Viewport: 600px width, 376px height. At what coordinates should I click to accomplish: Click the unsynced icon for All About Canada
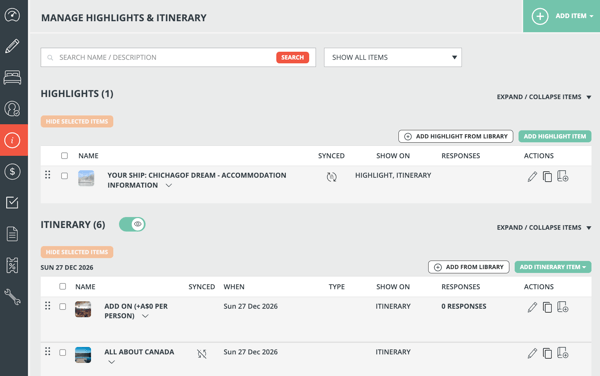(202, 354)
